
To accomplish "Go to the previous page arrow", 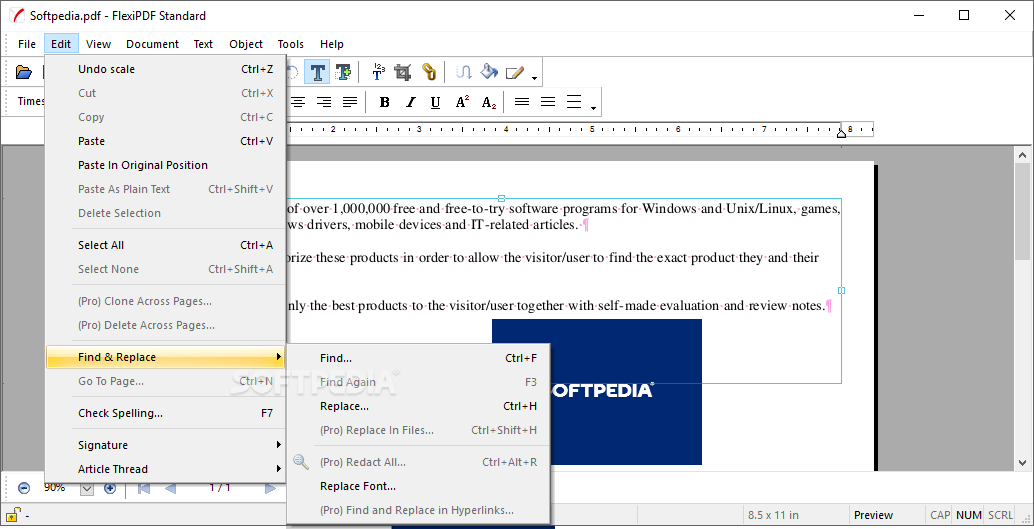I will [x=170, y=489].
